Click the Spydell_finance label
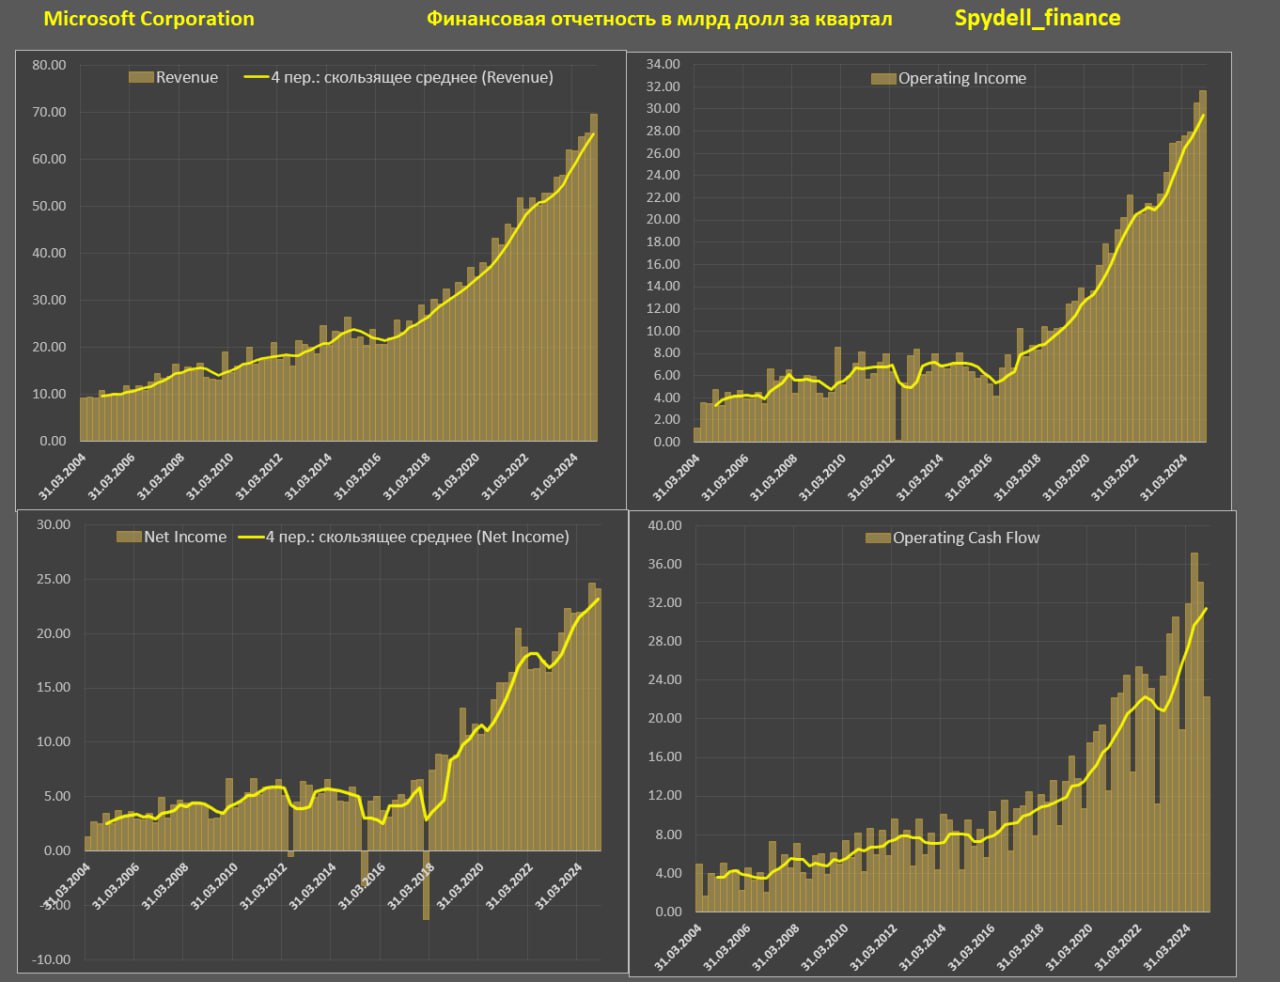Viewport: 1280px width, 982px height. [x=1037, y=18]
